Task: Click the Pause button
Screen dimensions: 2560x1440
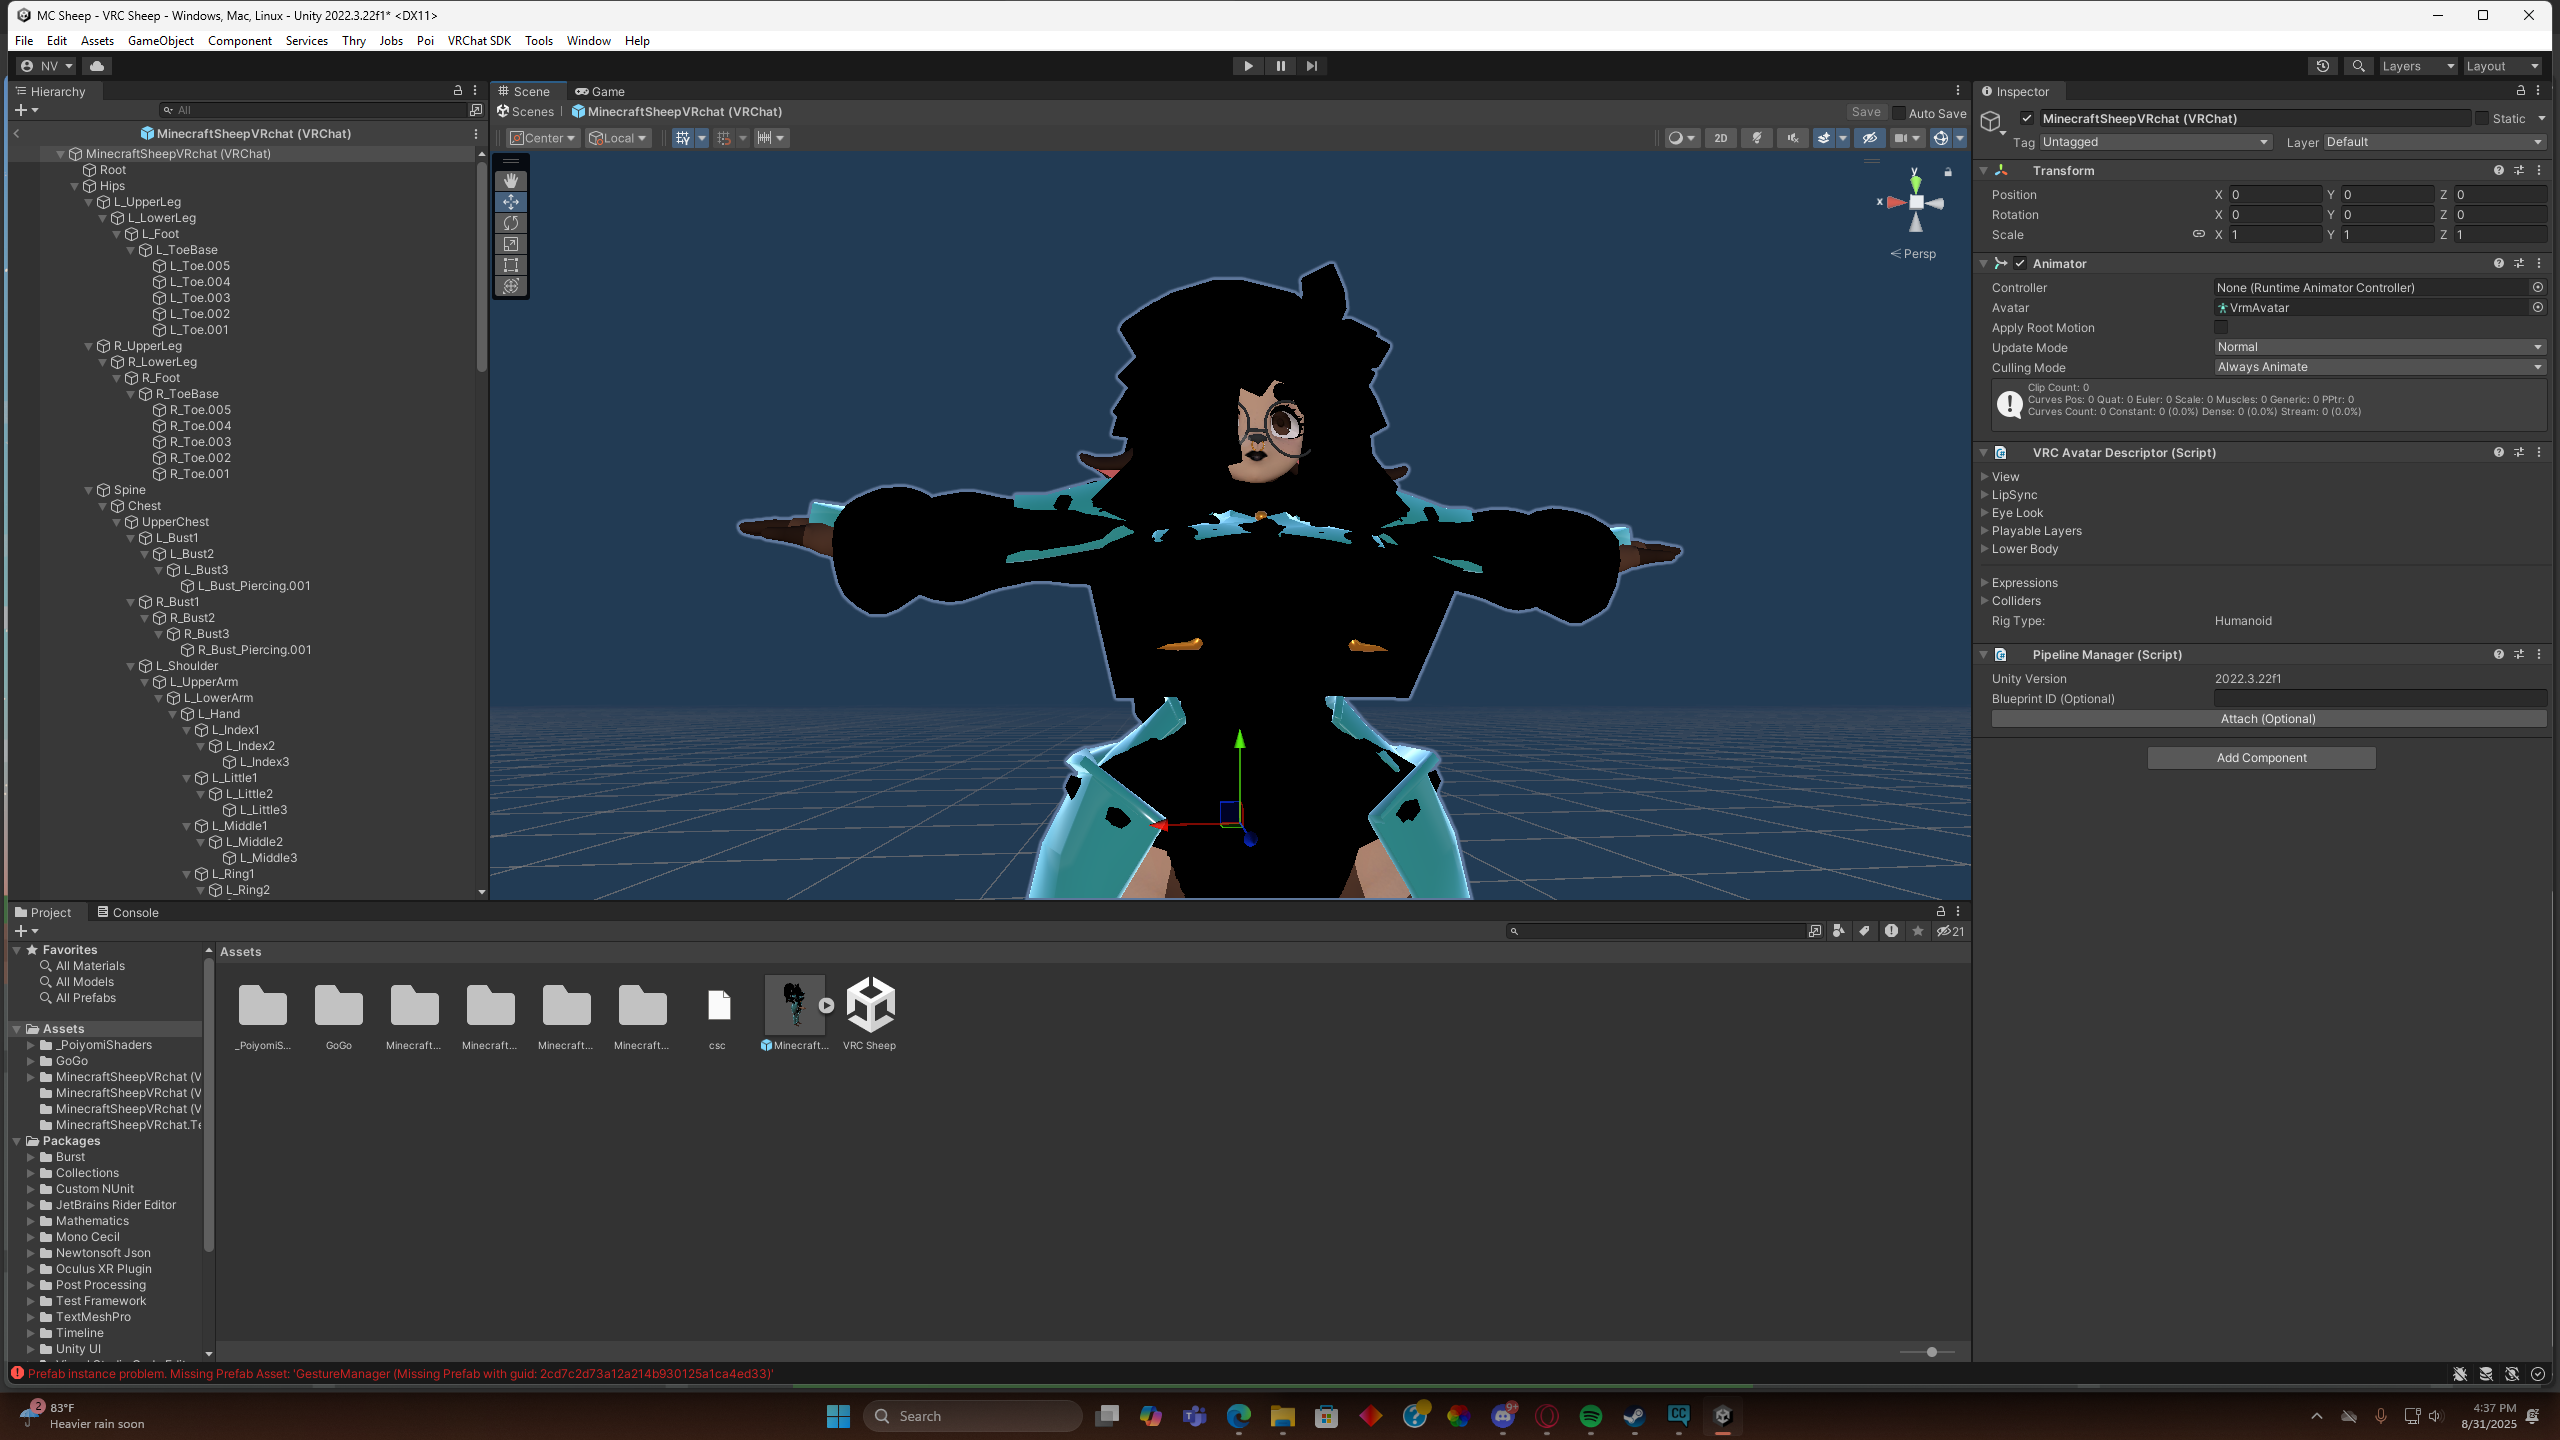Action: (x=1280, y=66)
